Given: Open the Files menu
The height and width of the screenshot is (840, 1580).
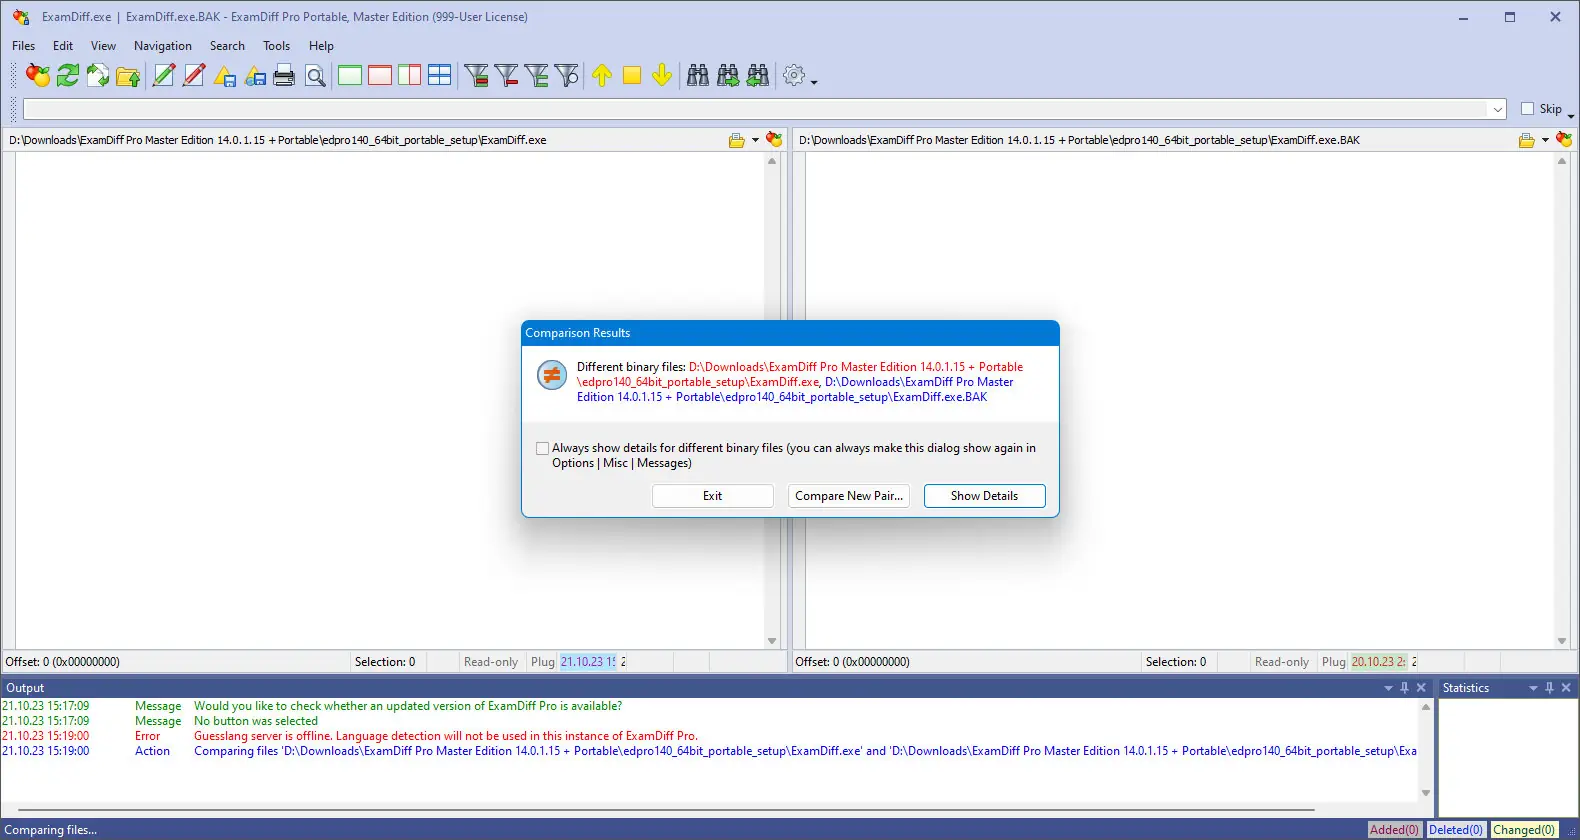Looking at the screenshot, I should (x=23, y=46).
